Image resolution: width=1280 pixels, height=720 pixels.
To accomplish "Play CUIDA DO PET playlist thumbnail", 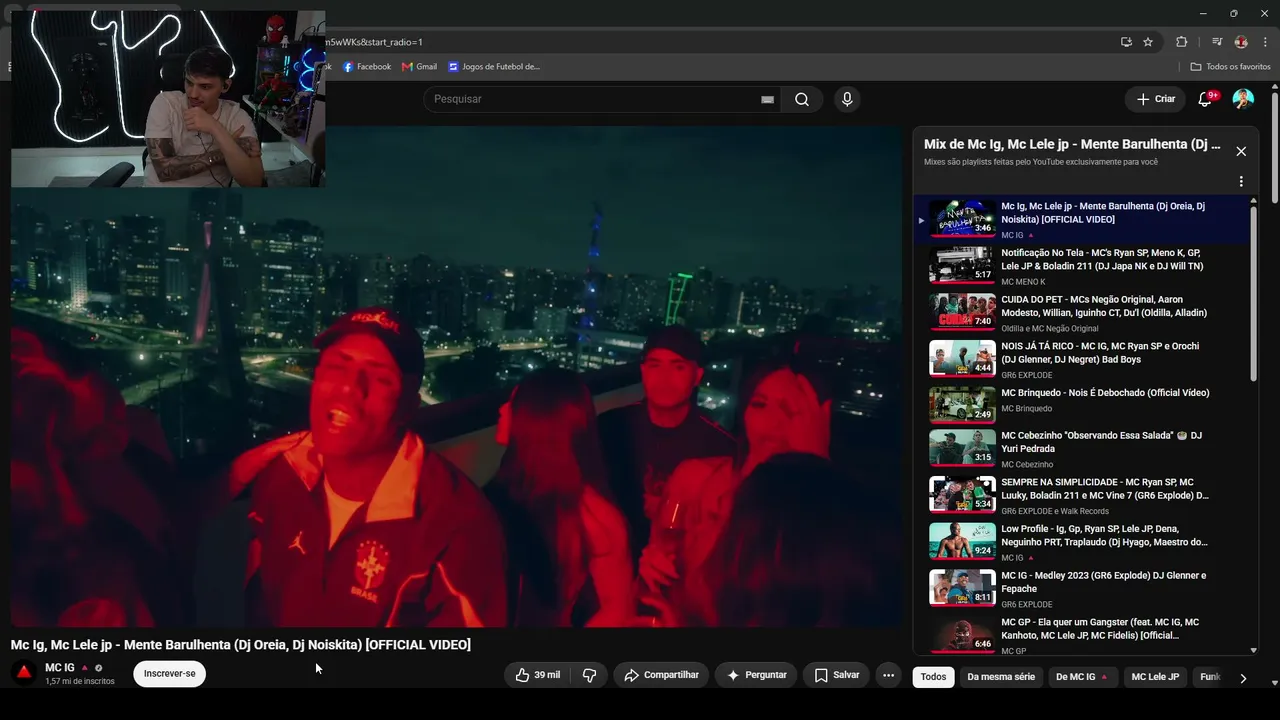I will 962,312.
